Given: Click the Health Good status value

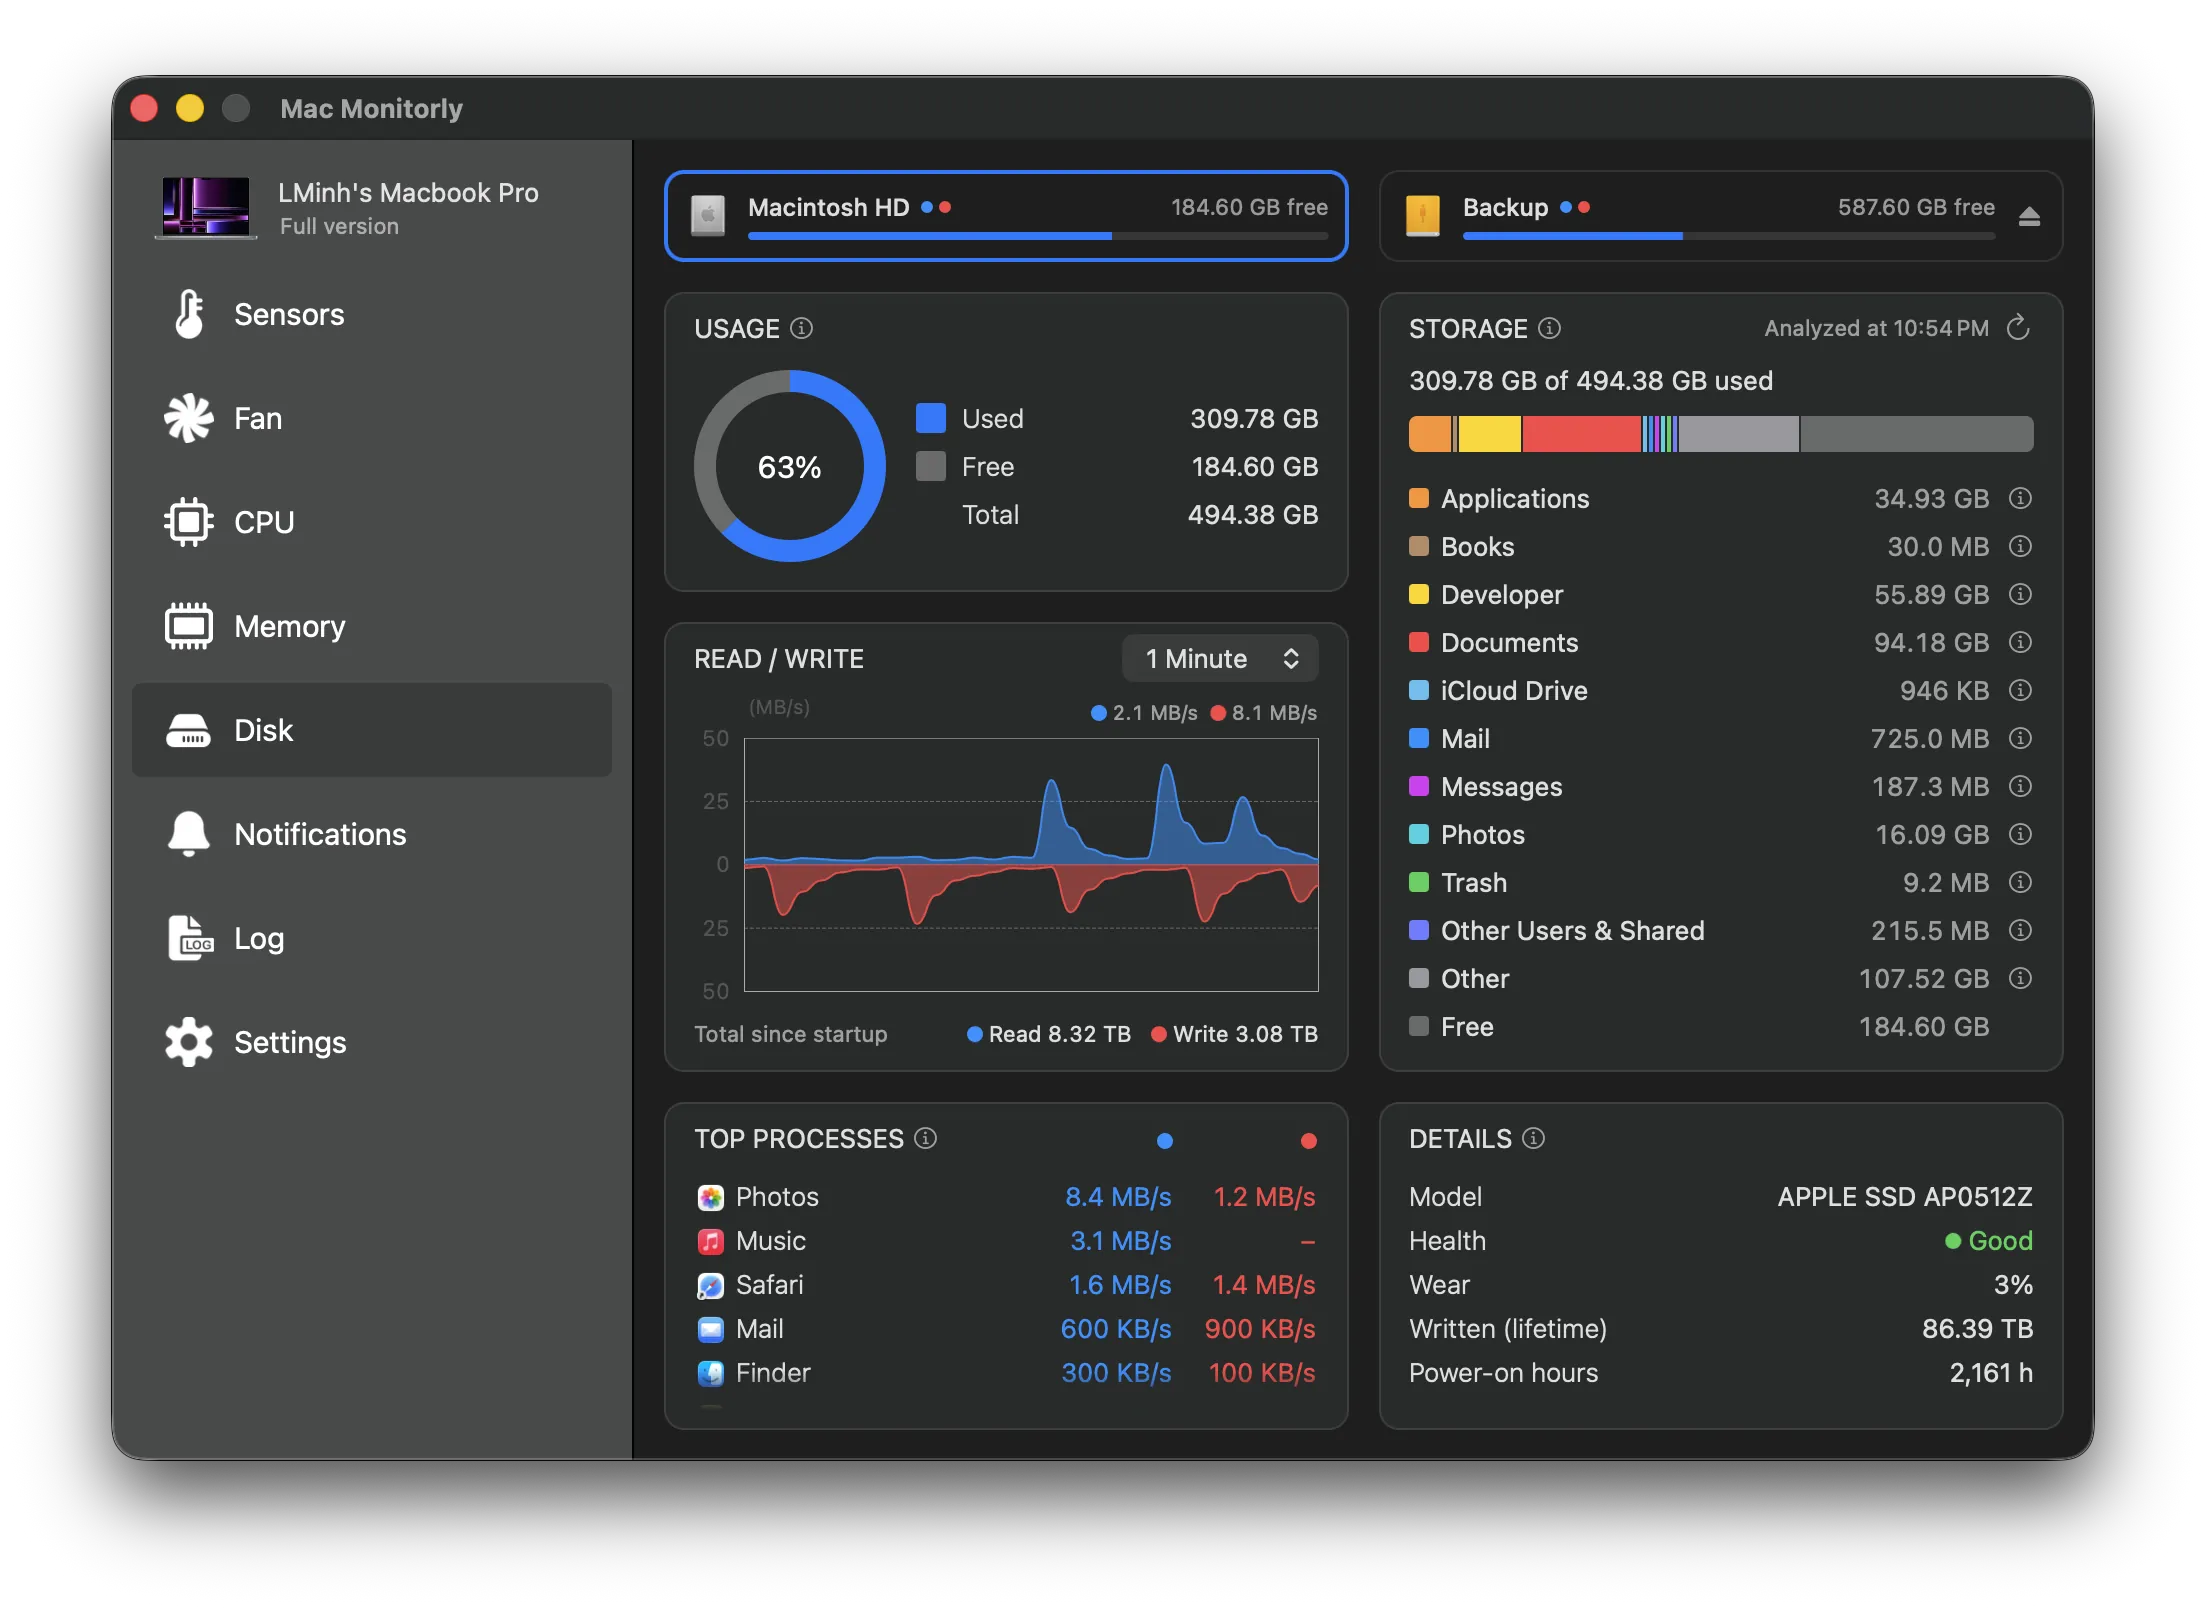Looking at the screenshot, I should (x=1988, y=1240).
